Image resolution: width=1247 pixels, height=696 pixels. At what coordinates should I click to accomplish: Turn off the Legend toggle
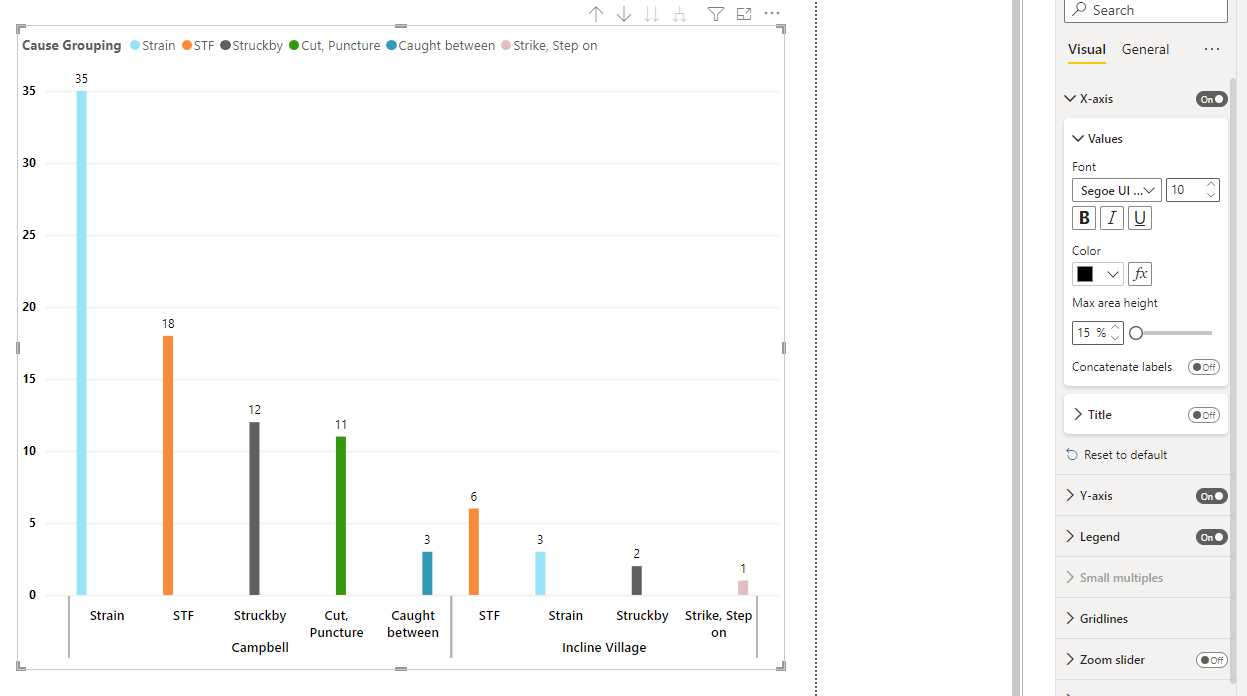[x=1211, y=537]
